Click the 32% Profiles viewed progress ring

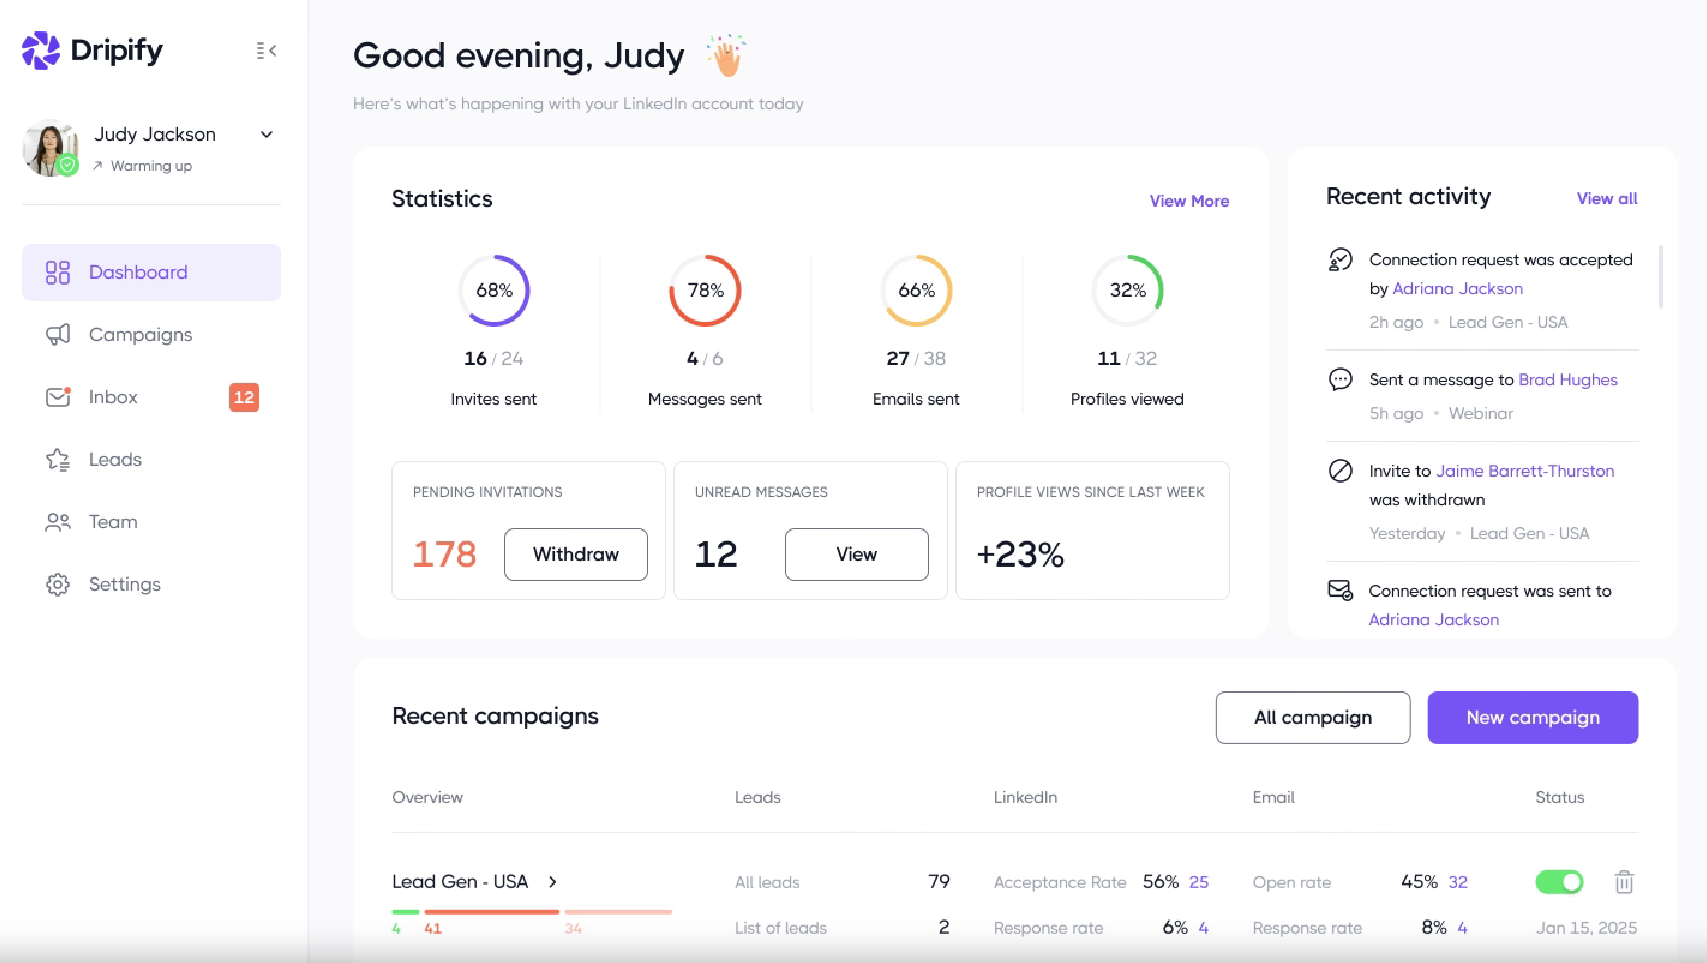[x=1127, y=291]
